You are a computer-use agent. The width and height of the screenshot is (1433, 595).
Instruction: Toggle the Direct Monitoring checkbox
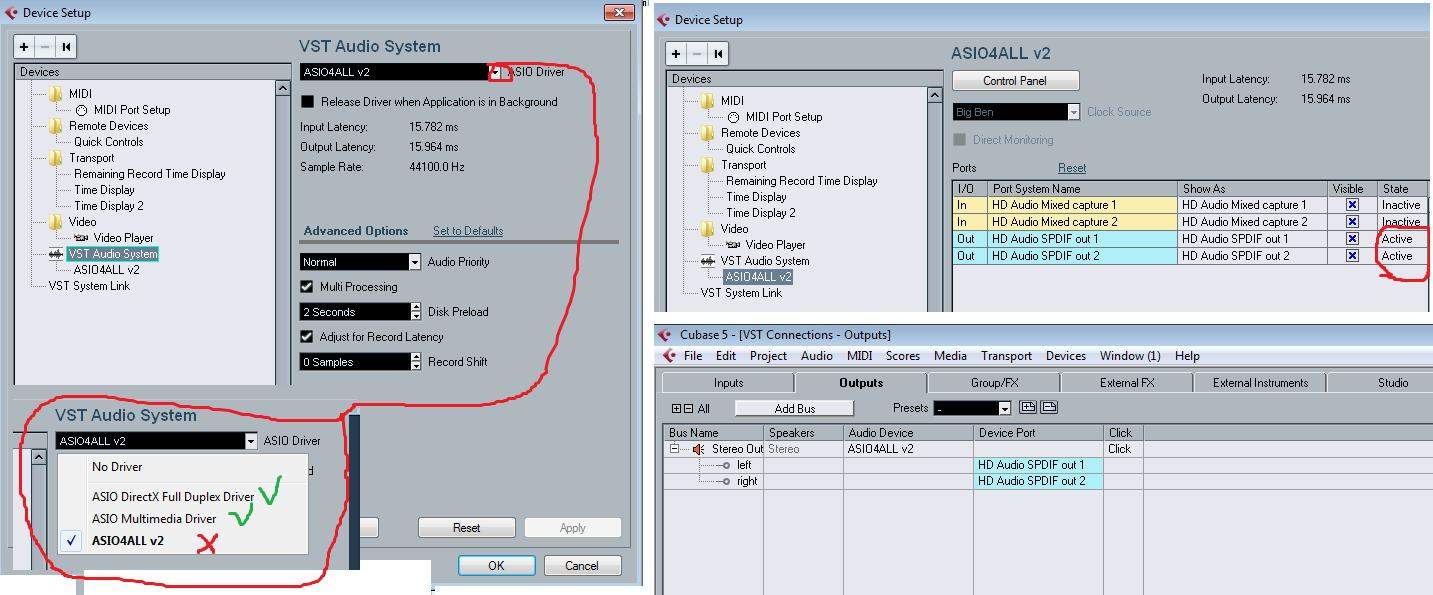pyautogui.click(x=960, y=140)
